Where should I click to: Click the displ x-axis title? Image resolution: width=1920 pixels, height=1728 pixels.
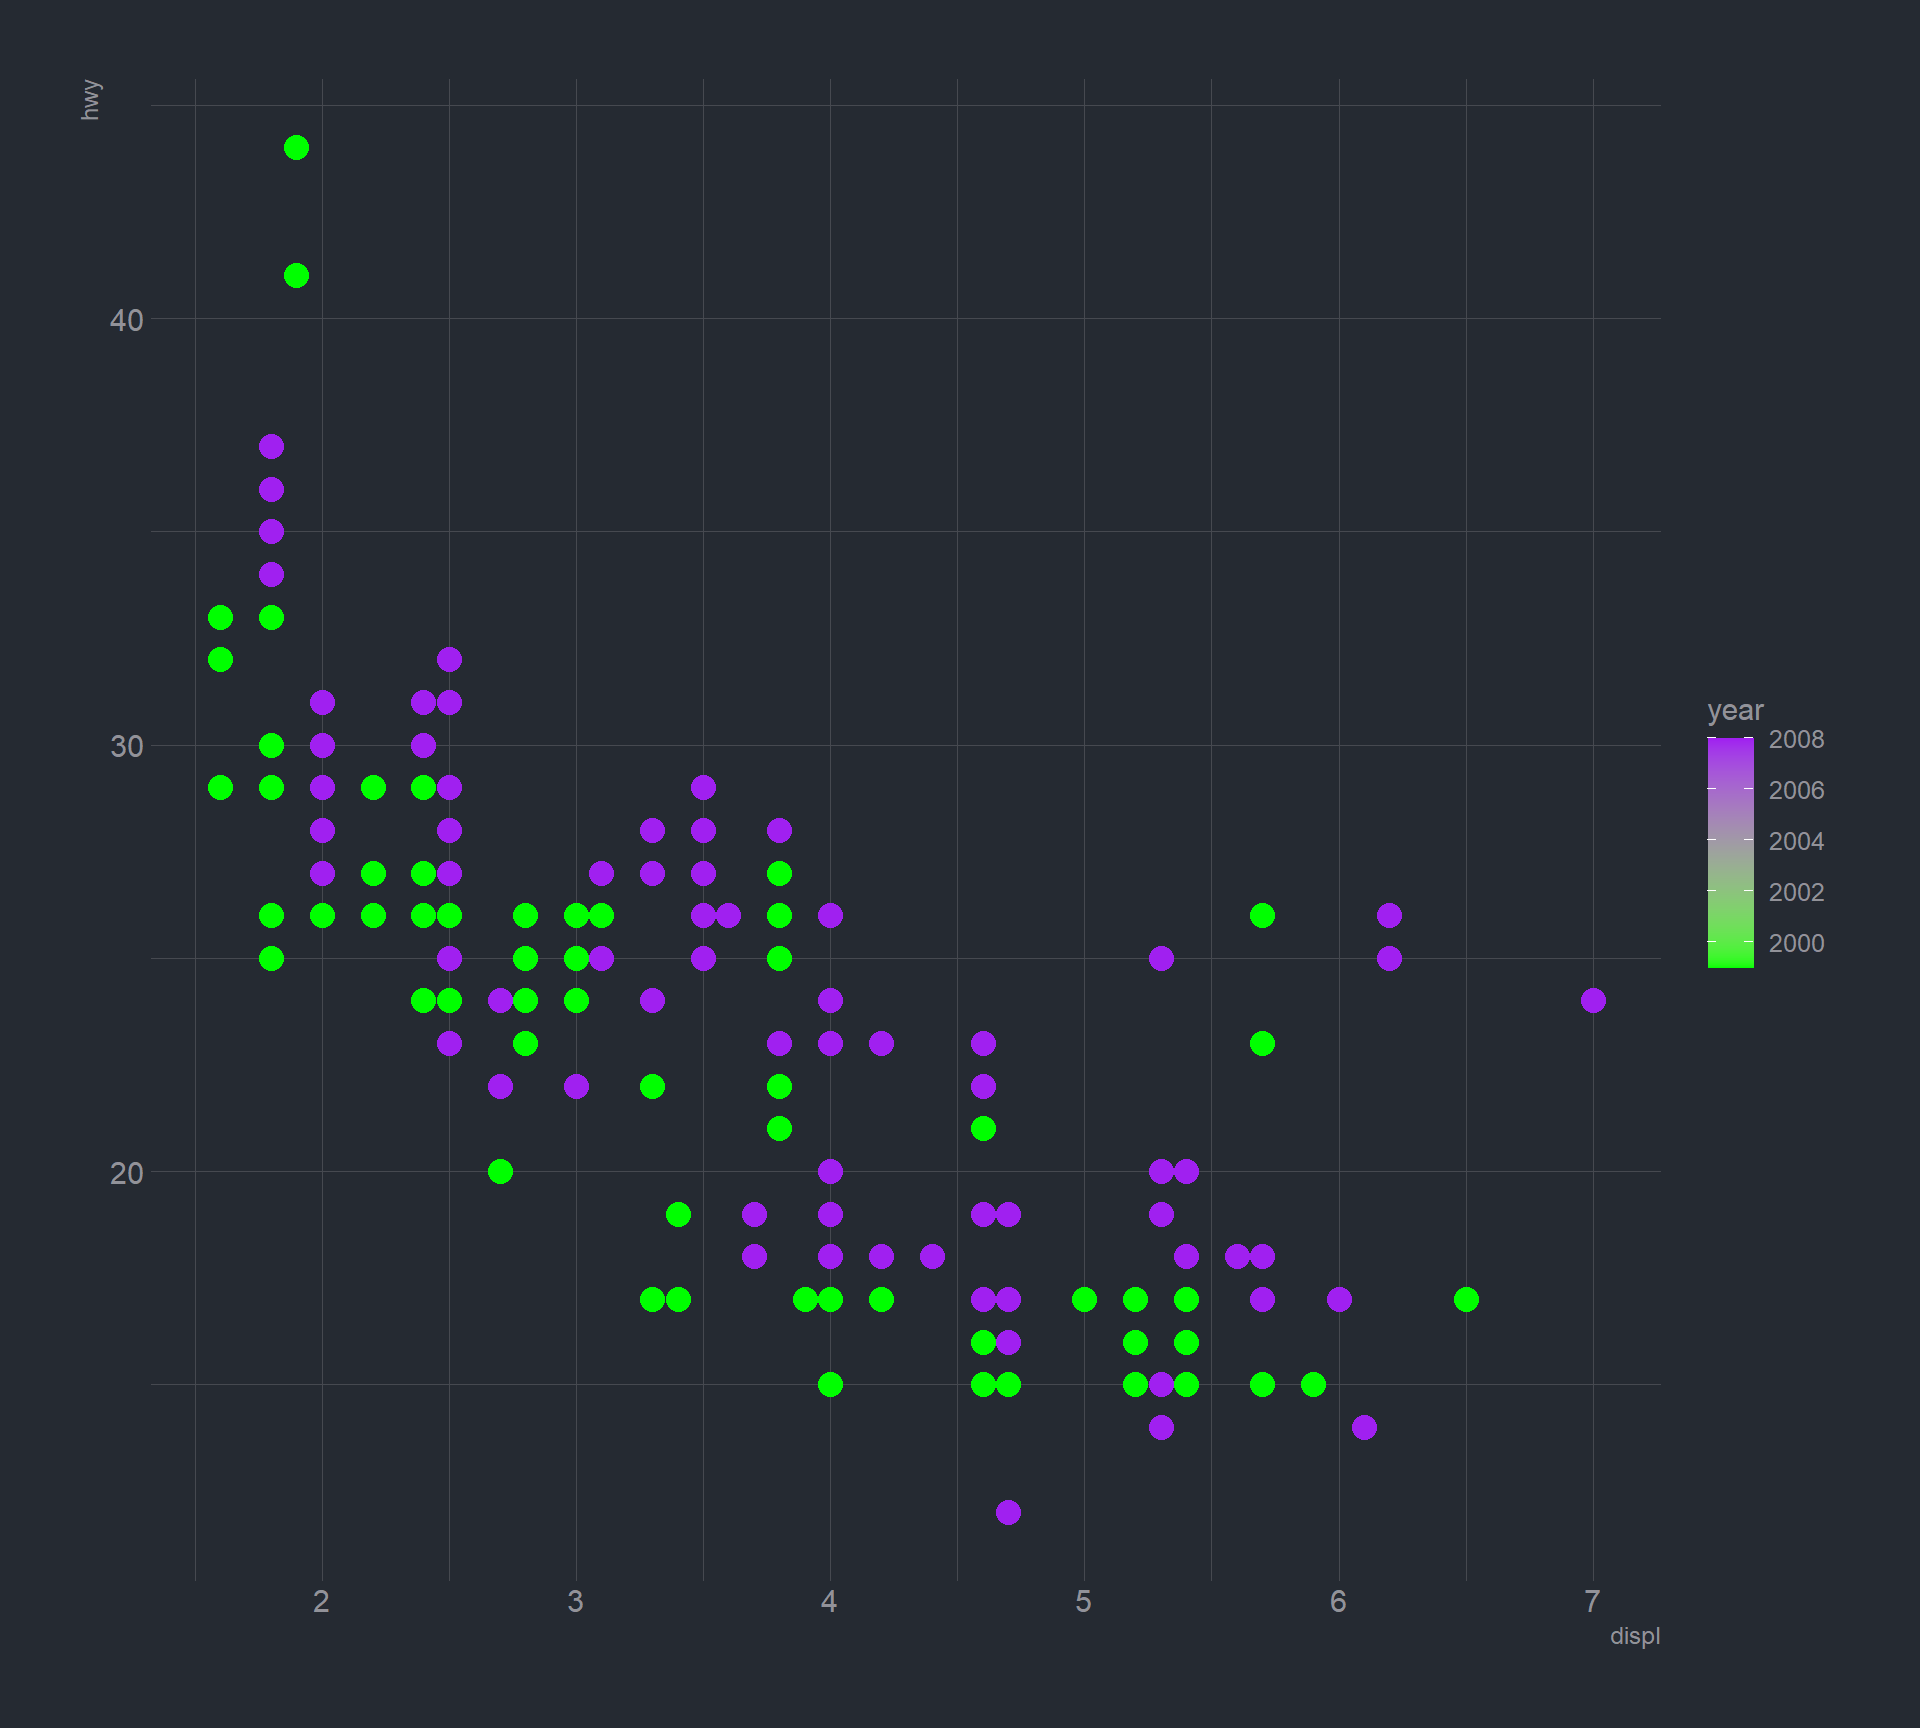pyautogui.click(x=1634, y=1636)
